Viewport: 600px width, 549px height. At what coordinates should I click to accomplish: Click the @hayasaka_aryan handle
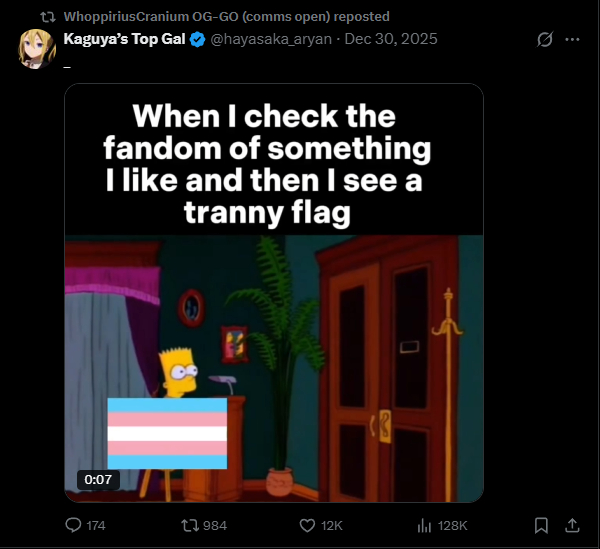266,39
